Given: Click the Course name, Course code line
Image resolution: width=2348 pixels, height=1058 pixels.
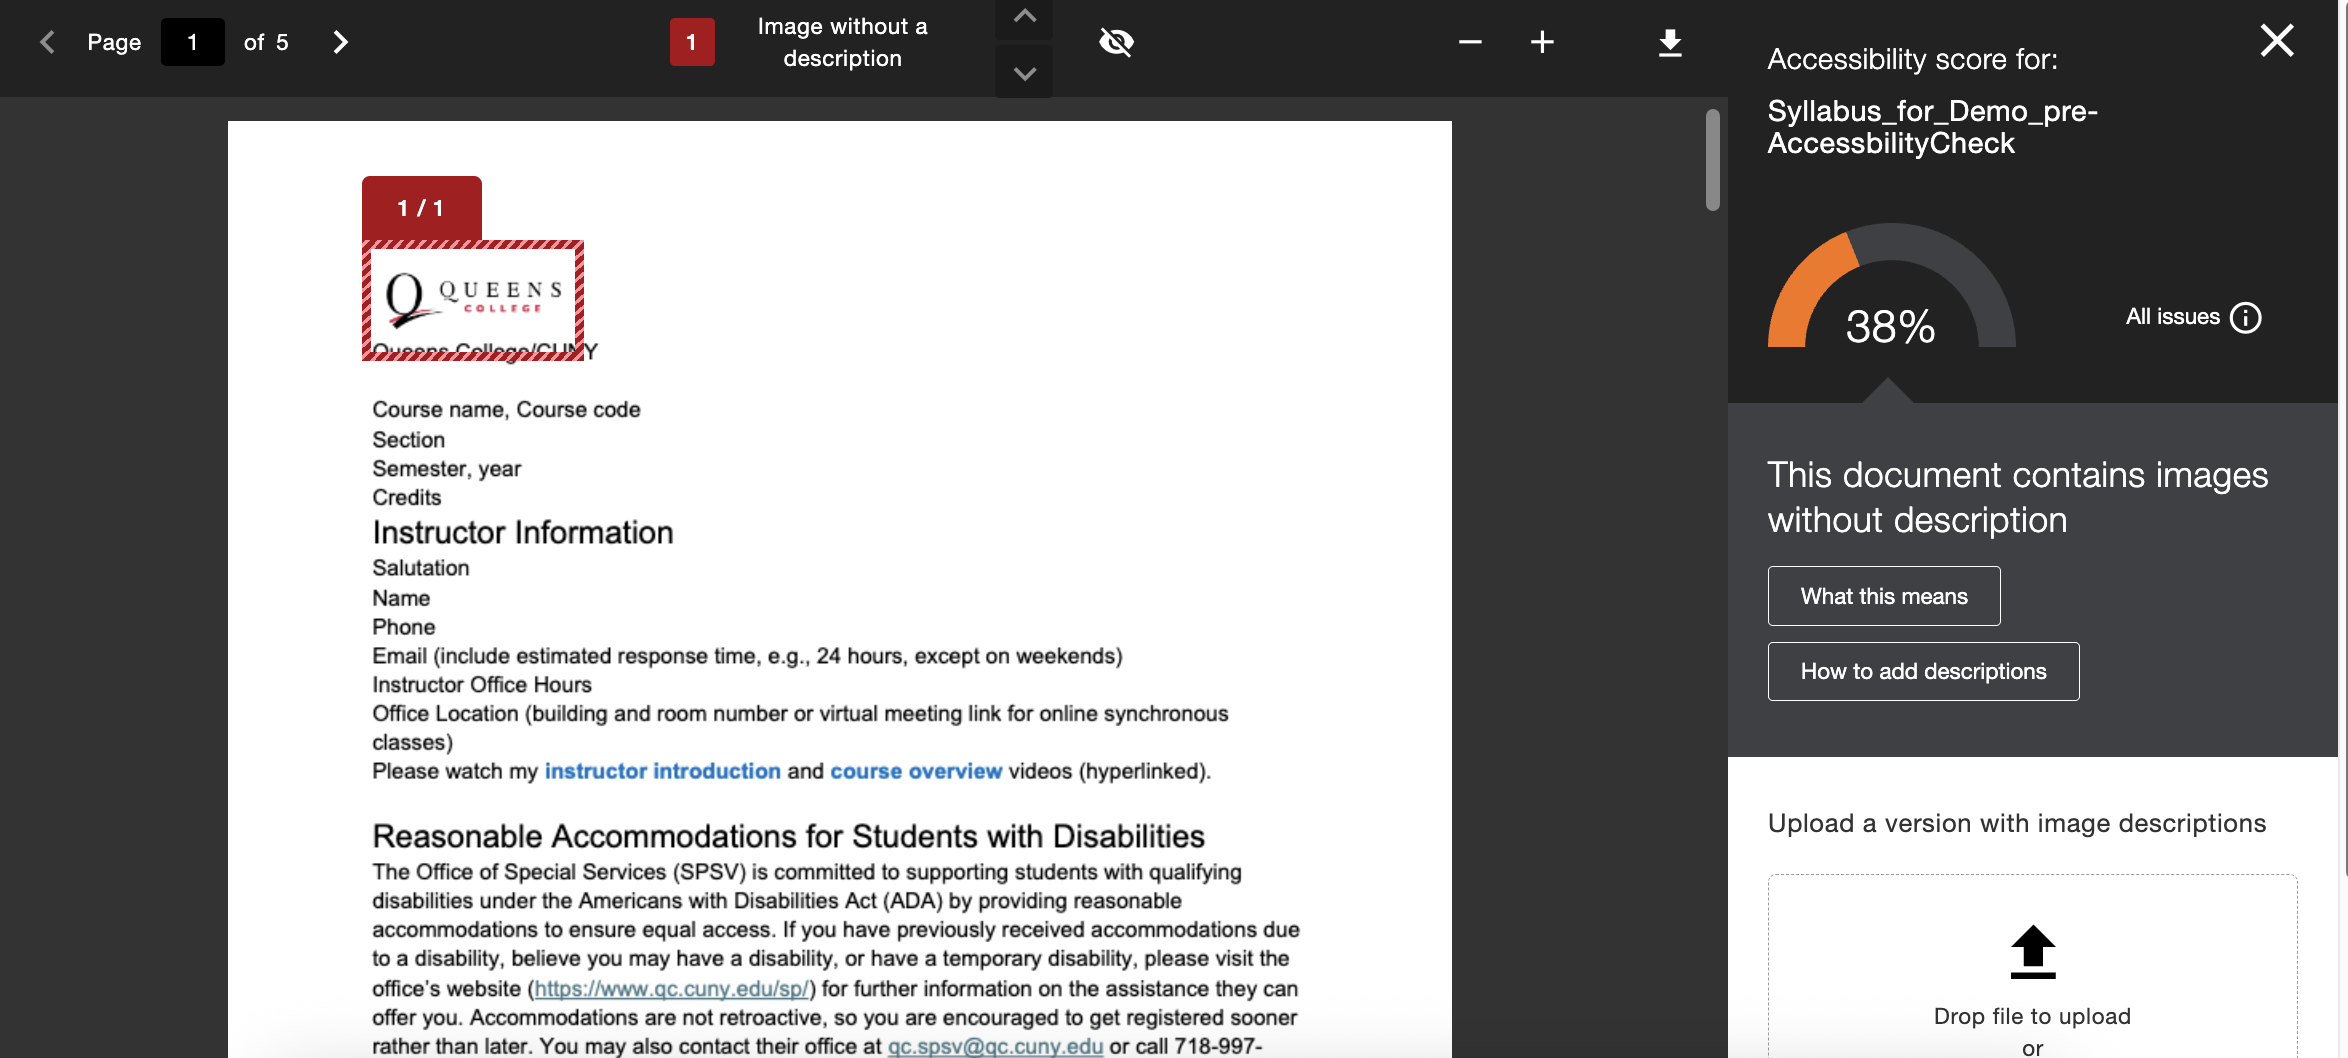Looking at the screenshot, I should [506, 410].
